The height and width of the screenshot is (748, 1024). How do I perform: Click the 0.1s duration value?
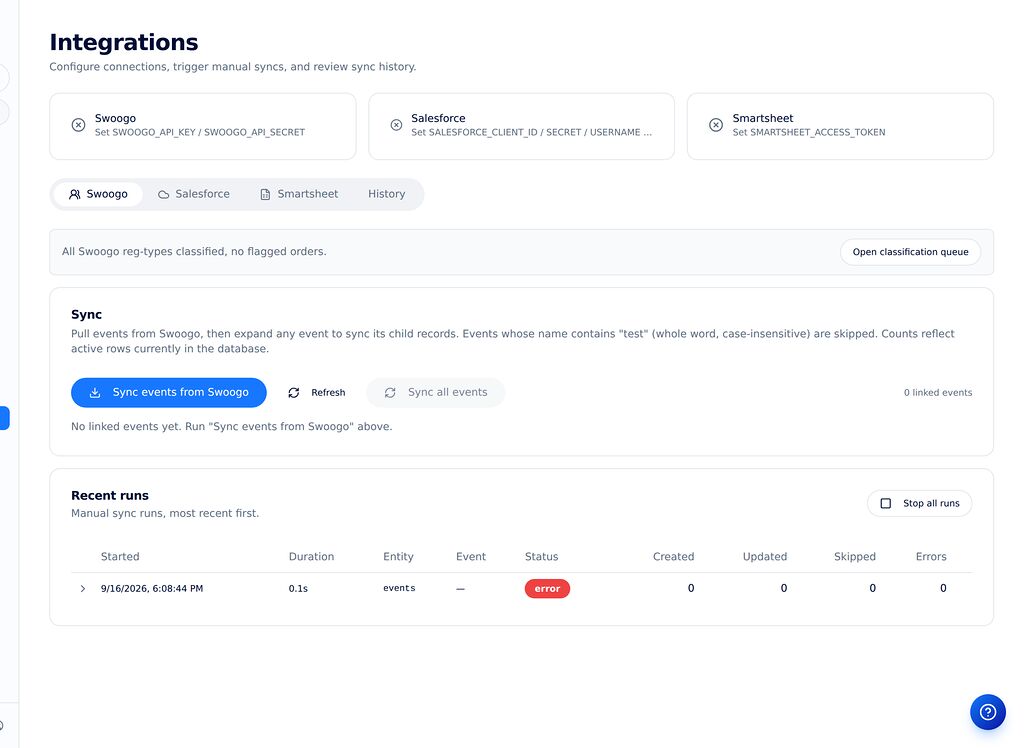click(298, 589)
